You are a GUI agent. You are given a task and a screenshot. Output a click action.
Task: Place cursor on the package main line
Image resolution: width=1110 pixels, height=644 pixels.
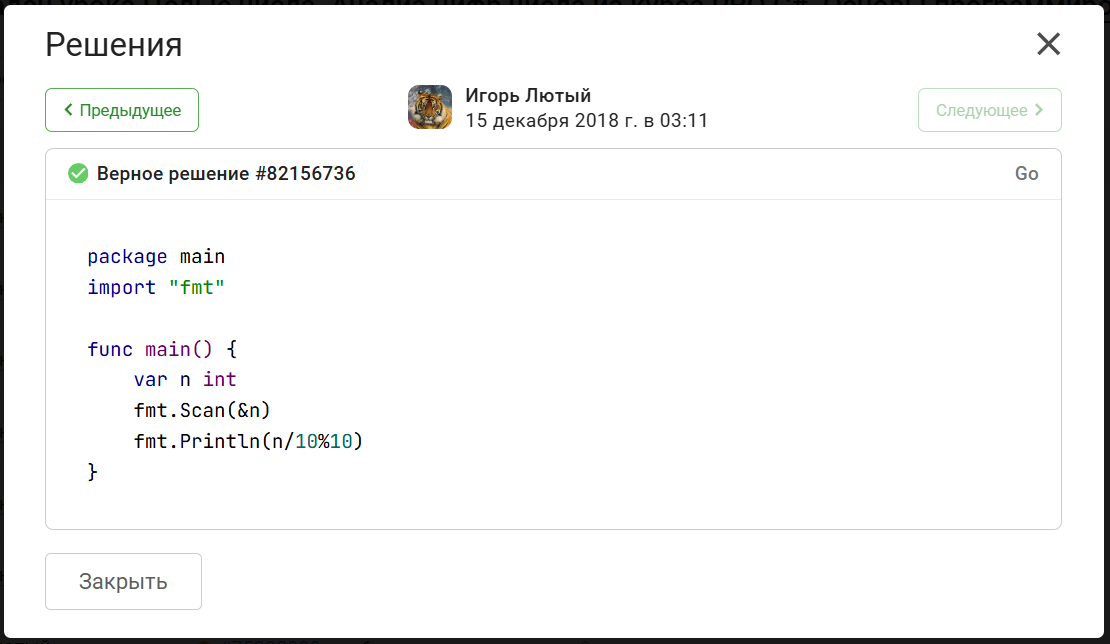[x=156, y=256]
